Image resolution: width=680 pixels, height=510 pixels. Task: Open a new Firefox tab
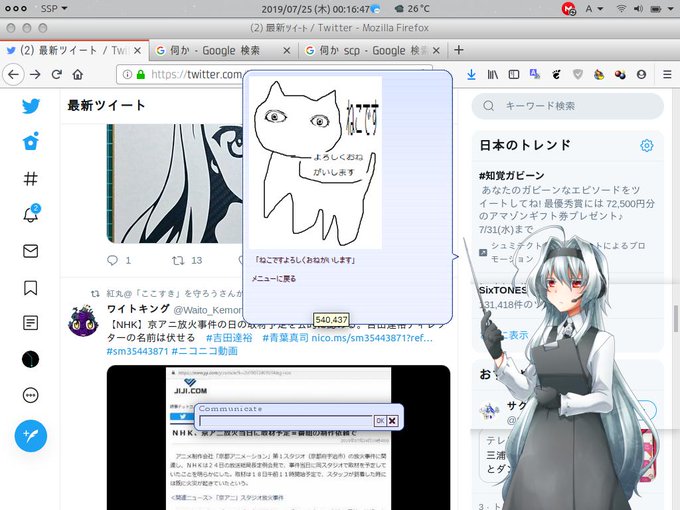tap(458, 50)
